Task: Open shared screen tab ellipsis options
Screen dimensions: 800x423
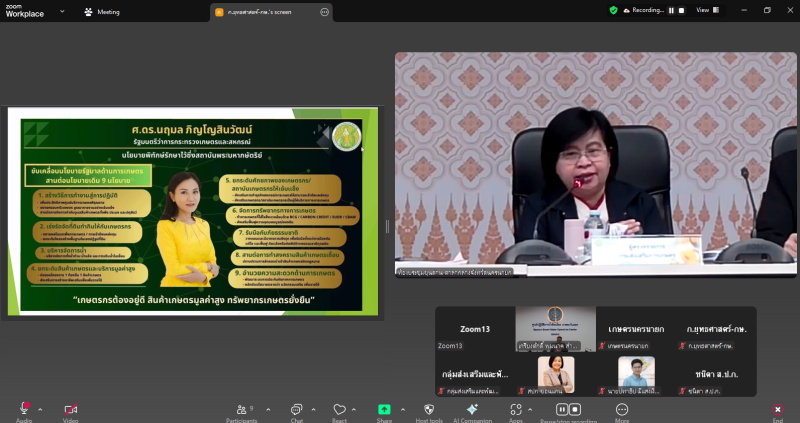Action: pyautogui.click(x=324, y=12)
